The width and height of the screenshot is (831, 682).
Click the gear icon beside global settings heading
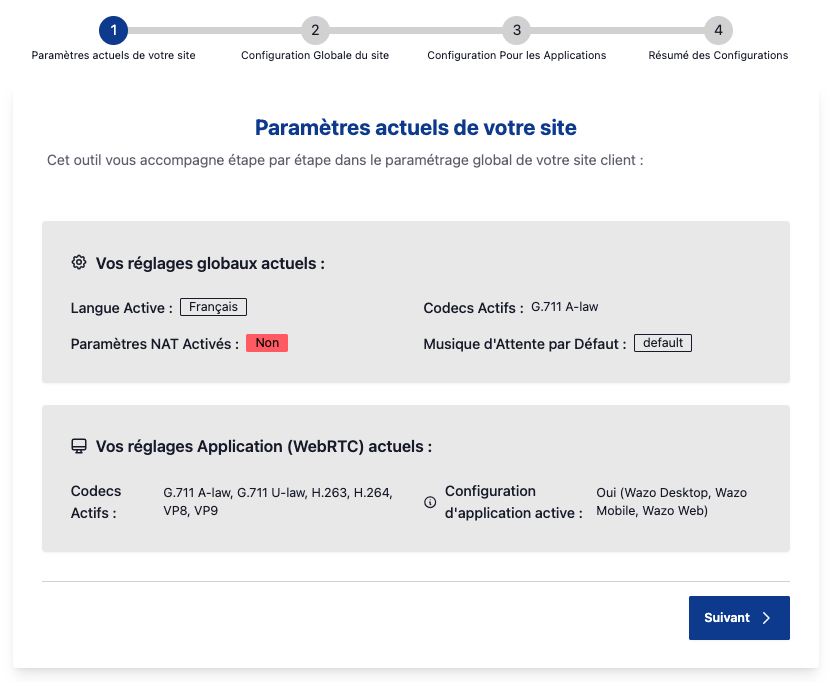pyautogui.click(x=79, y=262)
